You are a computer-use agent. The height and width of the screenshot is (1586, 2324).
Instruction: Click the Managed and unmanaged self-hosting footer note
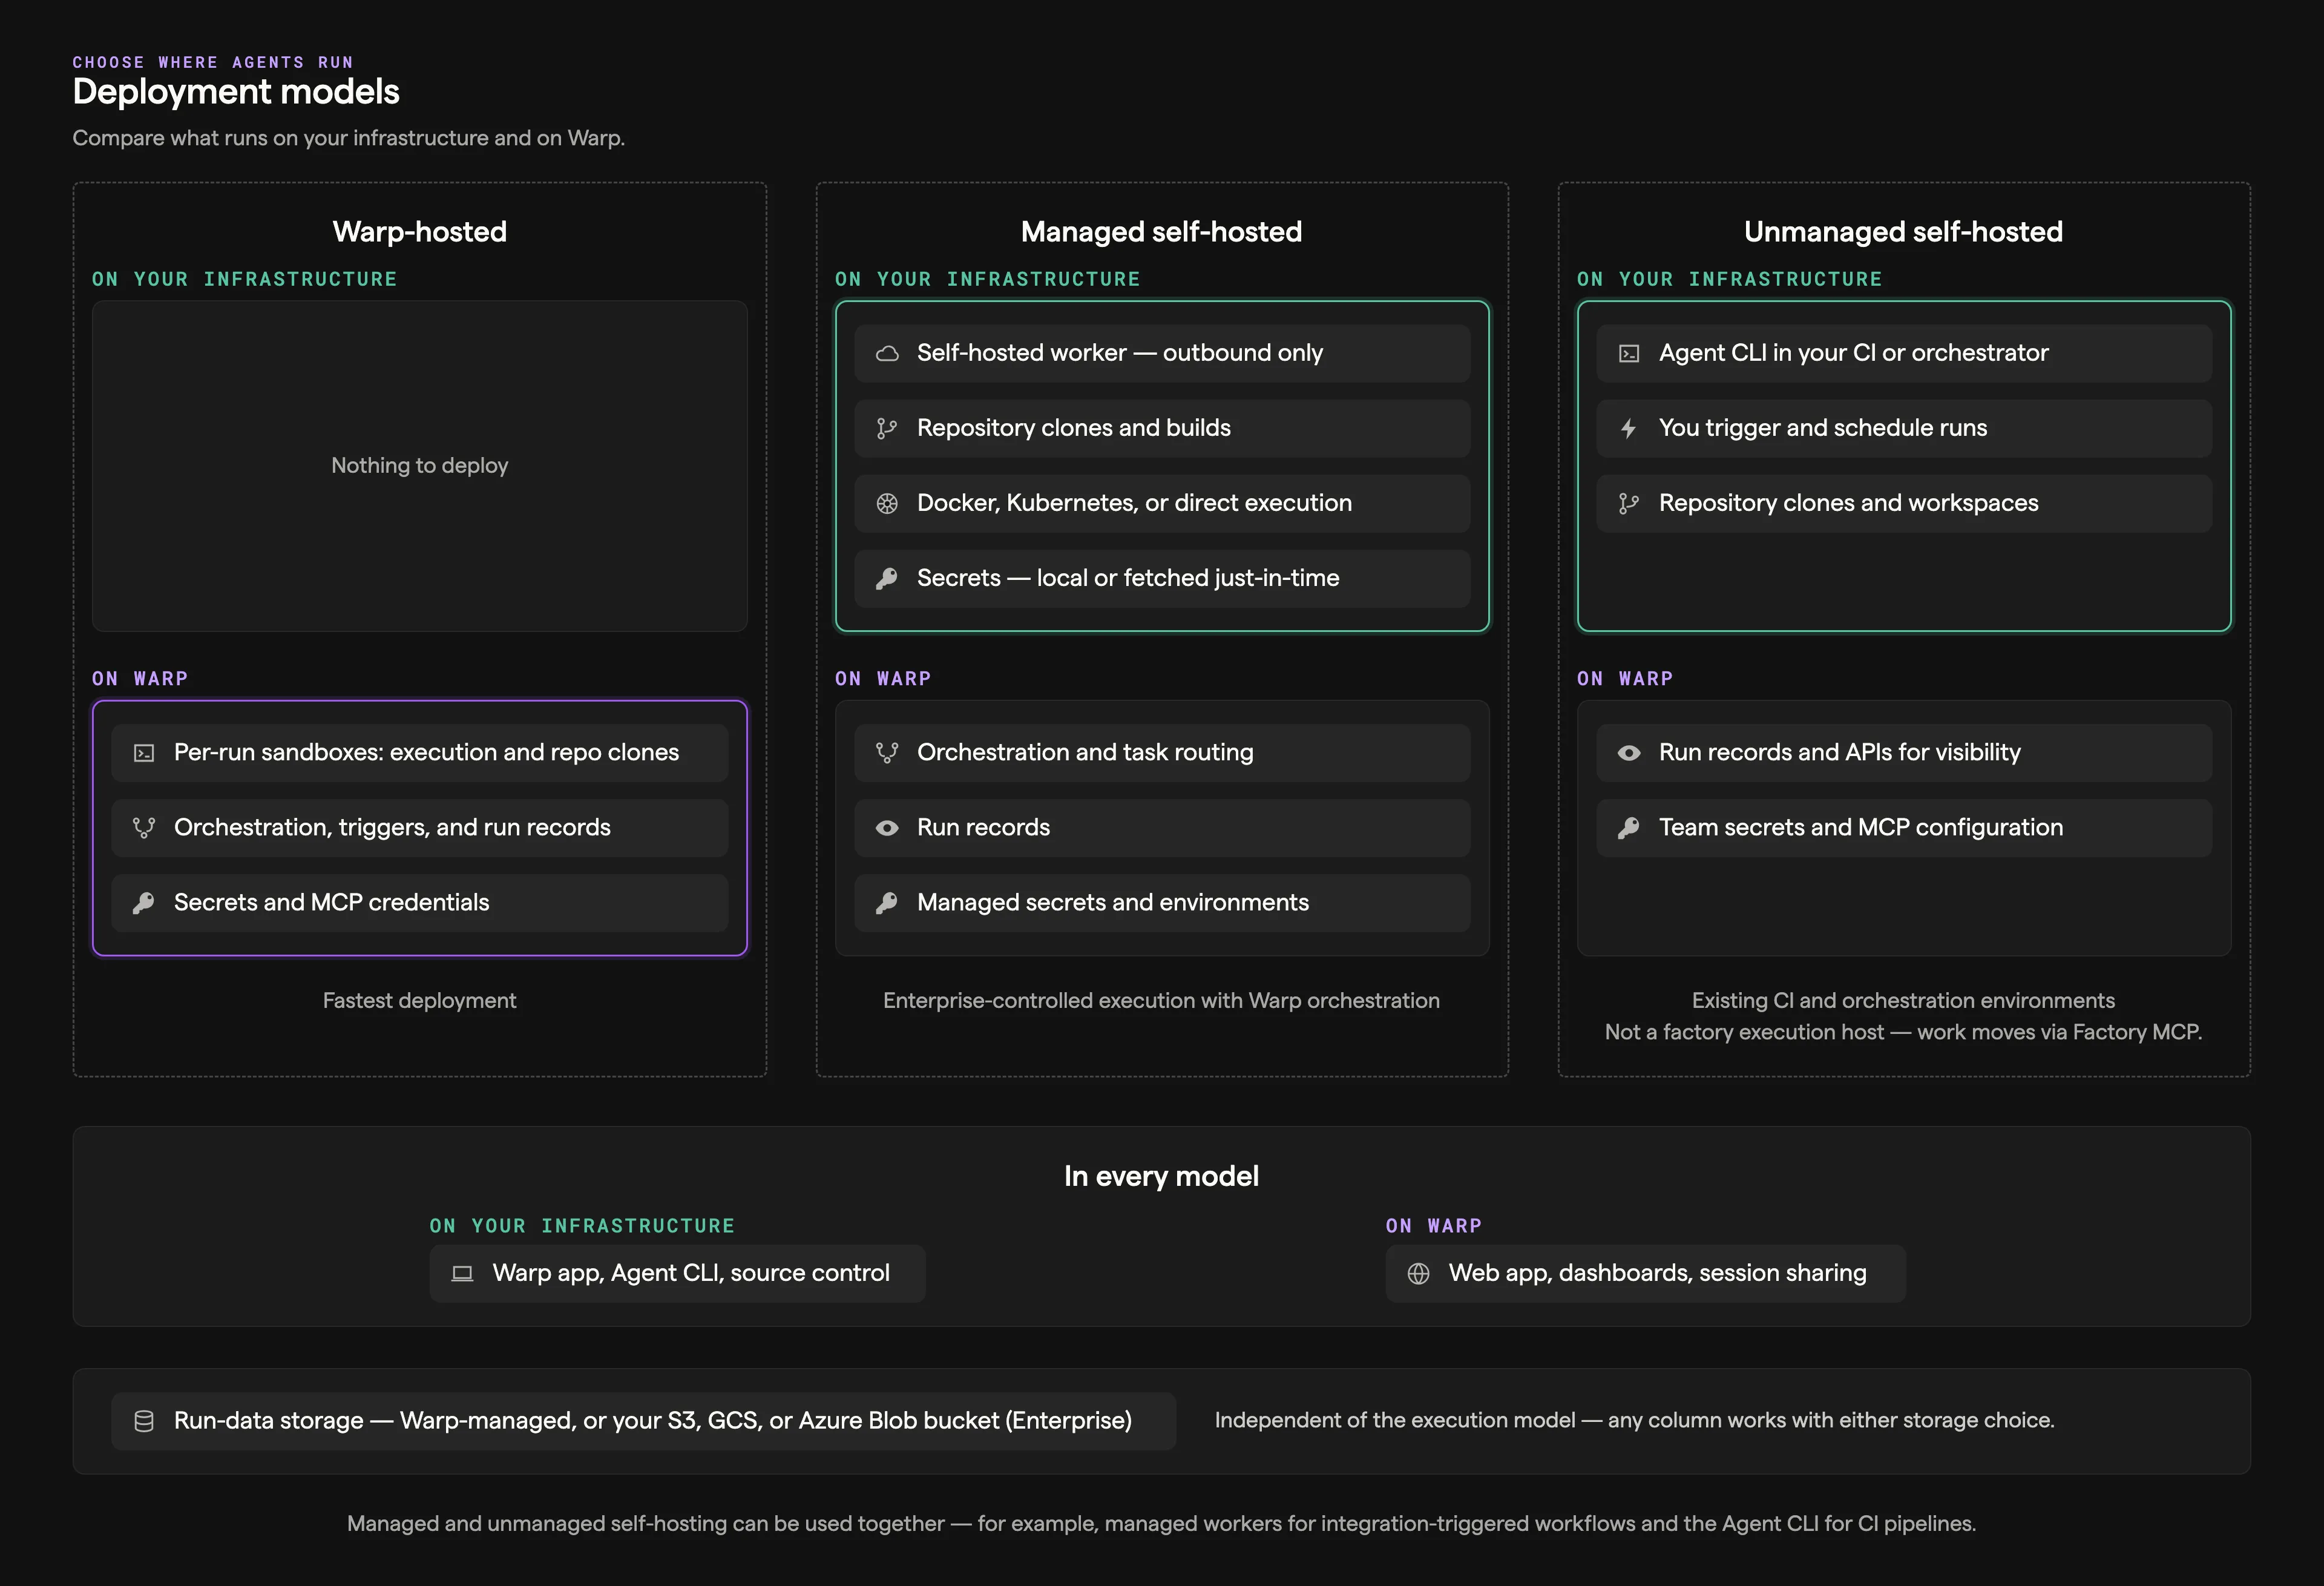pos(1162,1524)
